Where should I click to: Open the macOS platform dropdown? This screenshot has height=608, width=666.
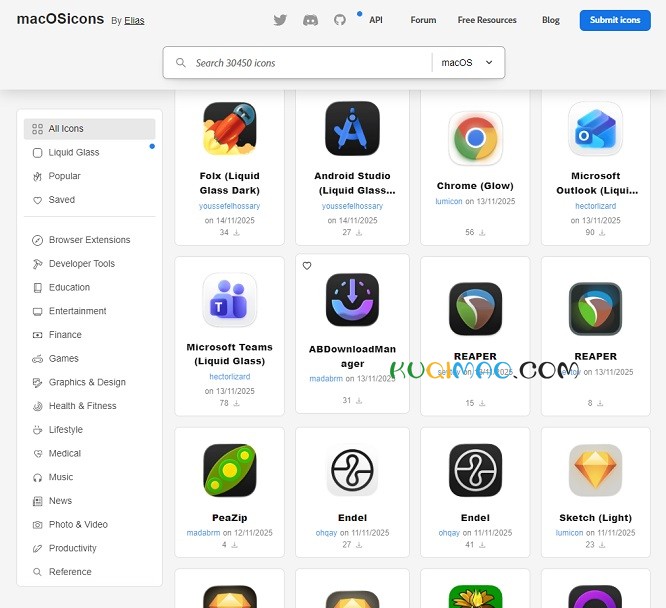point(467,63)
